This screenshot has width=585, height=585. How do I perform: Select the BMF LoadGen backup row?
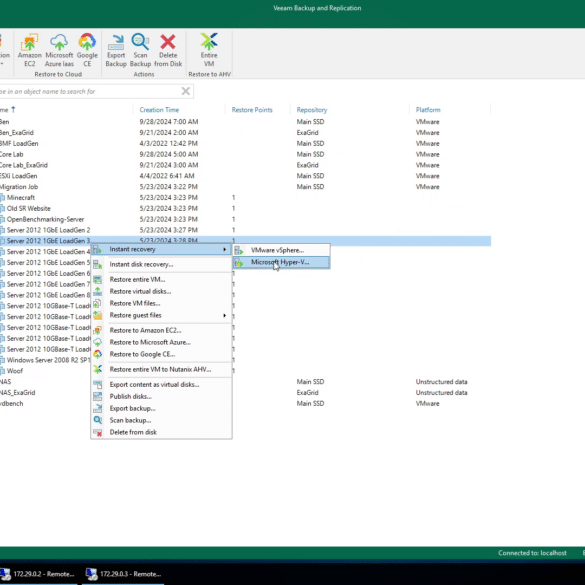click(245, 143)
